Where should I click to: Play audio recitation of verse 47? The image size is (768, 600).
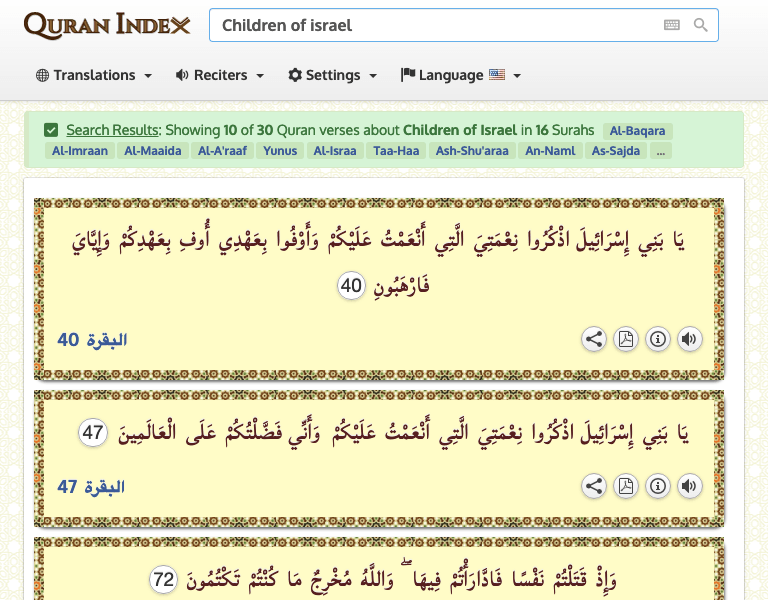point(689,486)
